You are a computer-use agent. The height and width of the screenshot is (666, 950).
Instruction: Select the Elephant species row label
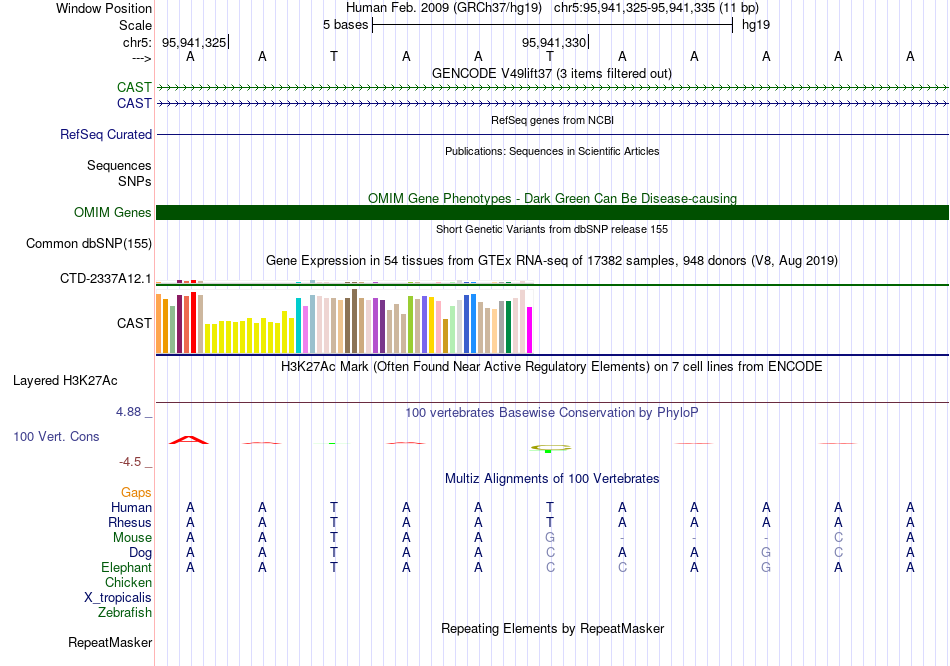point(126,568)
